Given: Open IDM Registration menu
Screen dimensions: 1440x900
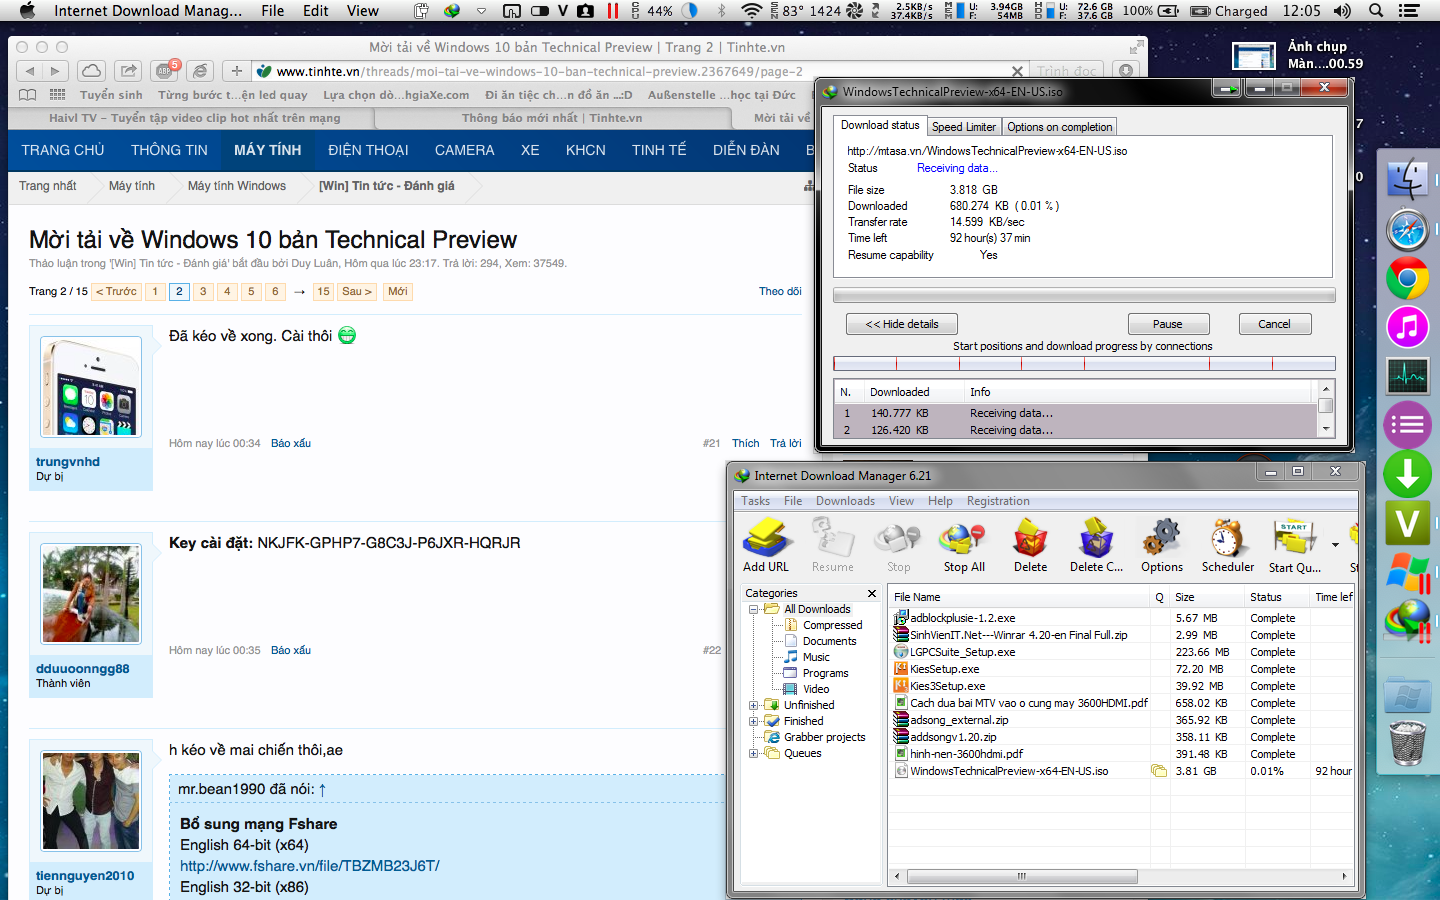Looking at the screenshot, I should (x=998, y=501).
